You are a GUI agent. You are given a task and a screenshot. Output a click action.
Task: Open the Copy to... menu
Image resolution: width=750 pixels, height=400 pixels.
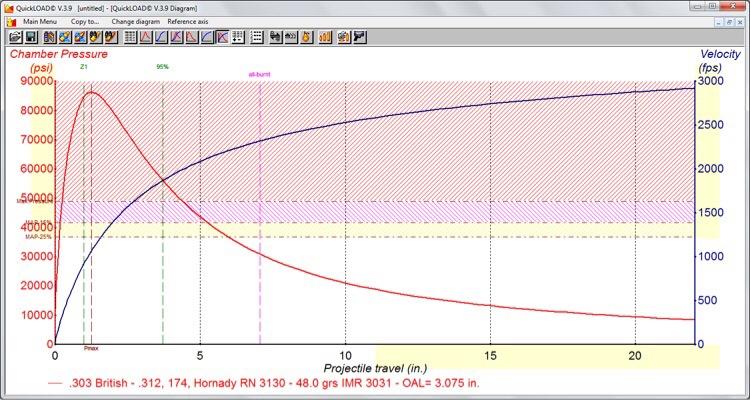click(x=85, y=22)
